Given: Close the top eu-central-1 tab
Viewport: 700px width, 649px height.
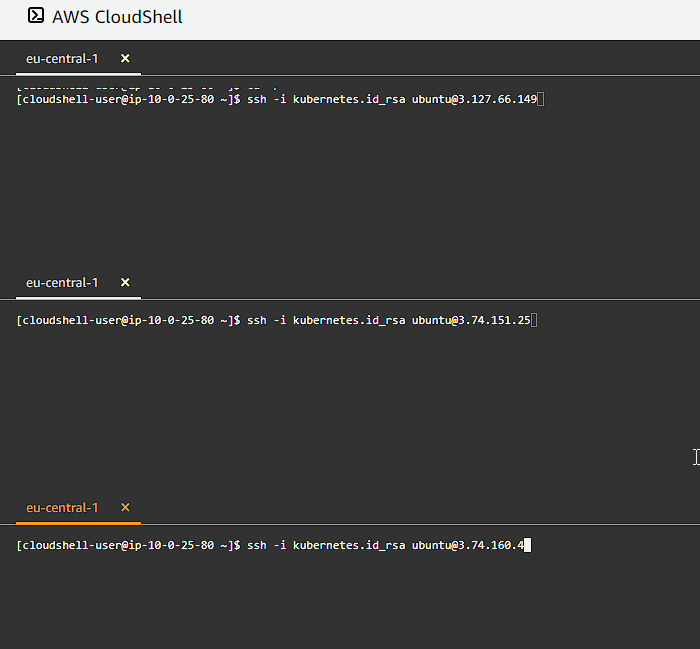Looking at the screenshot, I should [125, 58].
